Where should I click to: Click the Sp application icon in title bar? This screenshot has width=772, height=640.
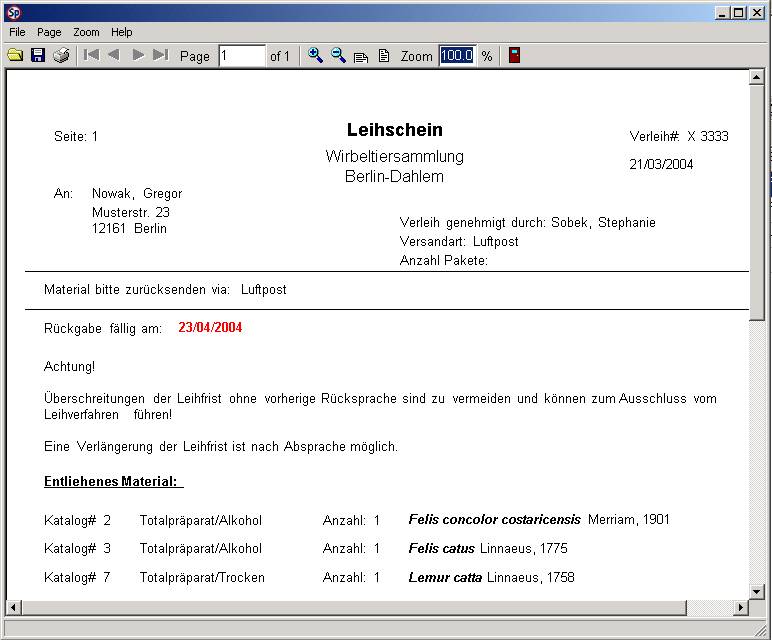(14, 12)
